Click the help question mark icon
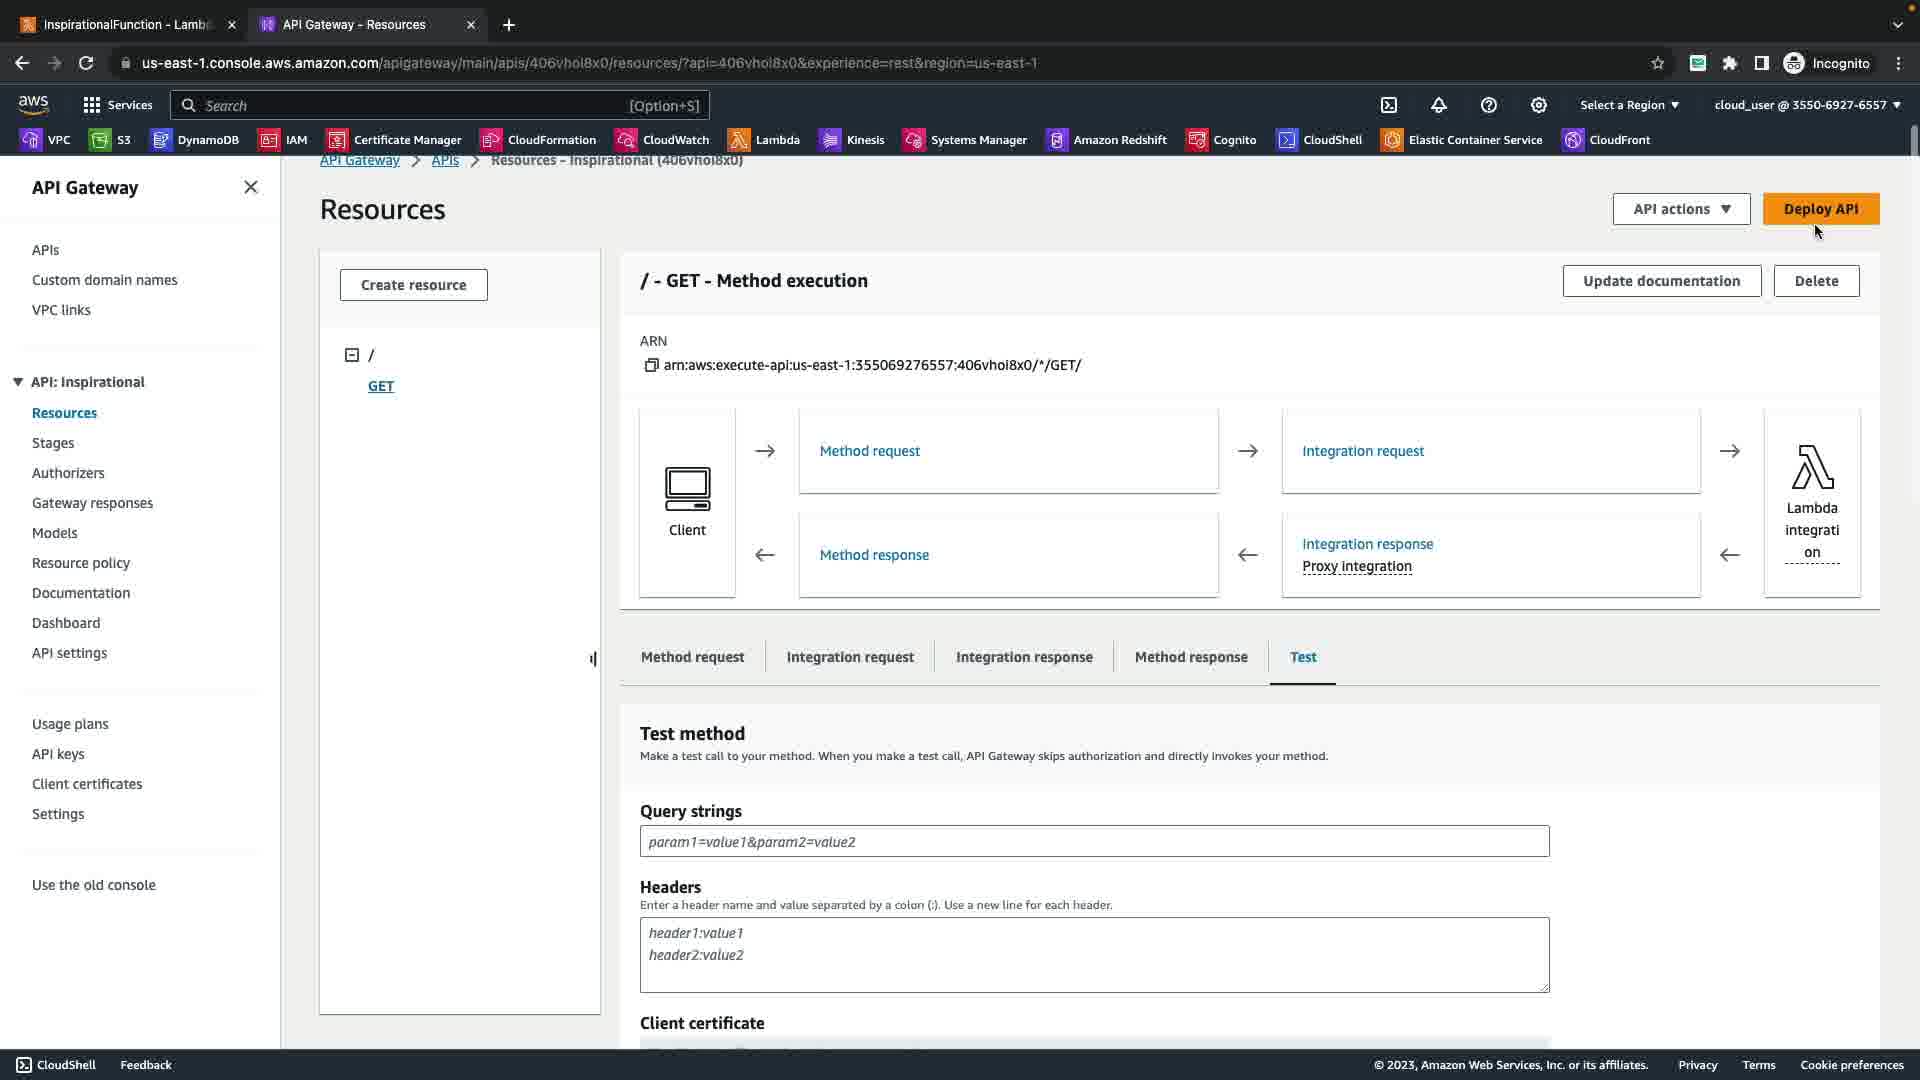The image size is (1920, 1080). point(1489,105)
